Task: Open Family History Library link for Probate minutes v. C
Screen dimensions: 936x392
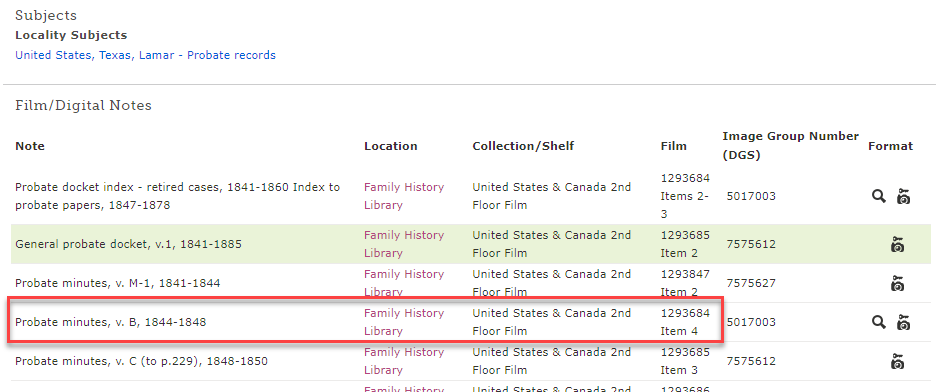Action: tap(404, 361)
